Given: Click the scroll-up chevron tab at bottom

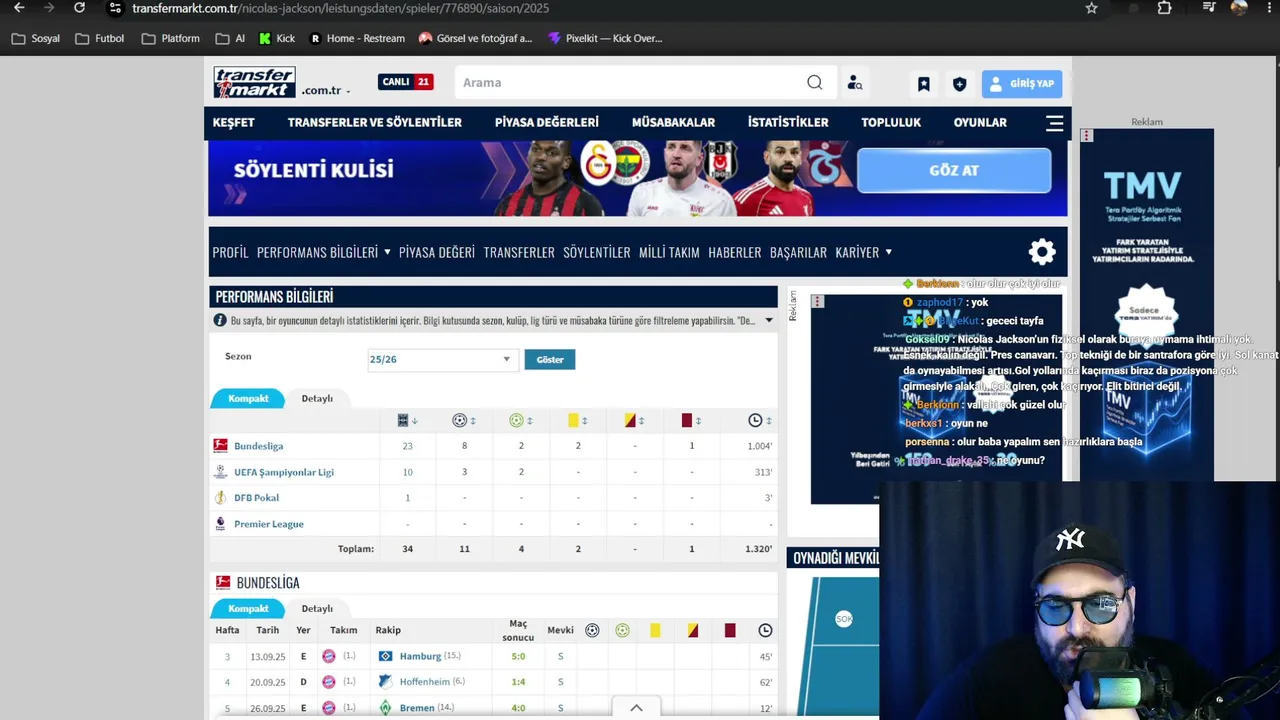Looking at the screenshot, I should point(636,708).
